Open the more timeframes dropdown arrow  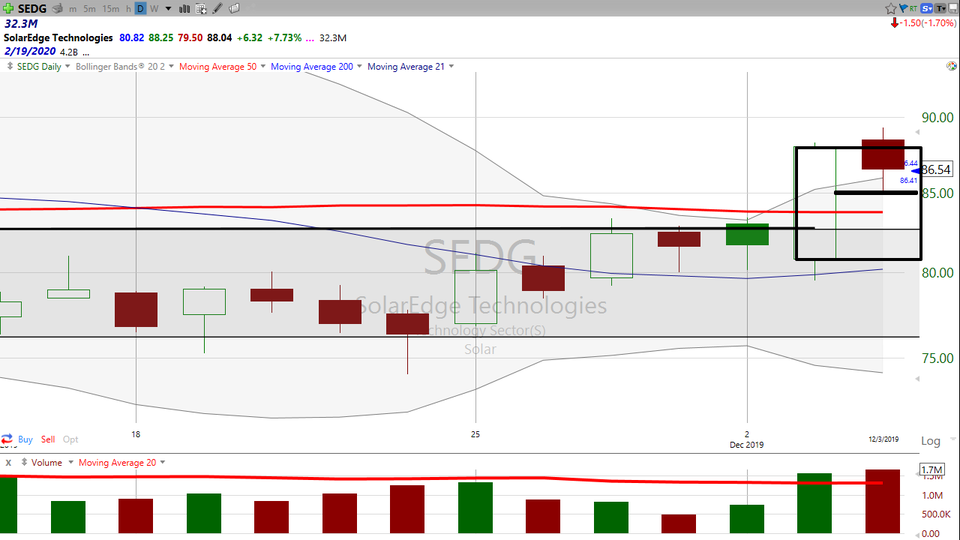coord(168,9)
